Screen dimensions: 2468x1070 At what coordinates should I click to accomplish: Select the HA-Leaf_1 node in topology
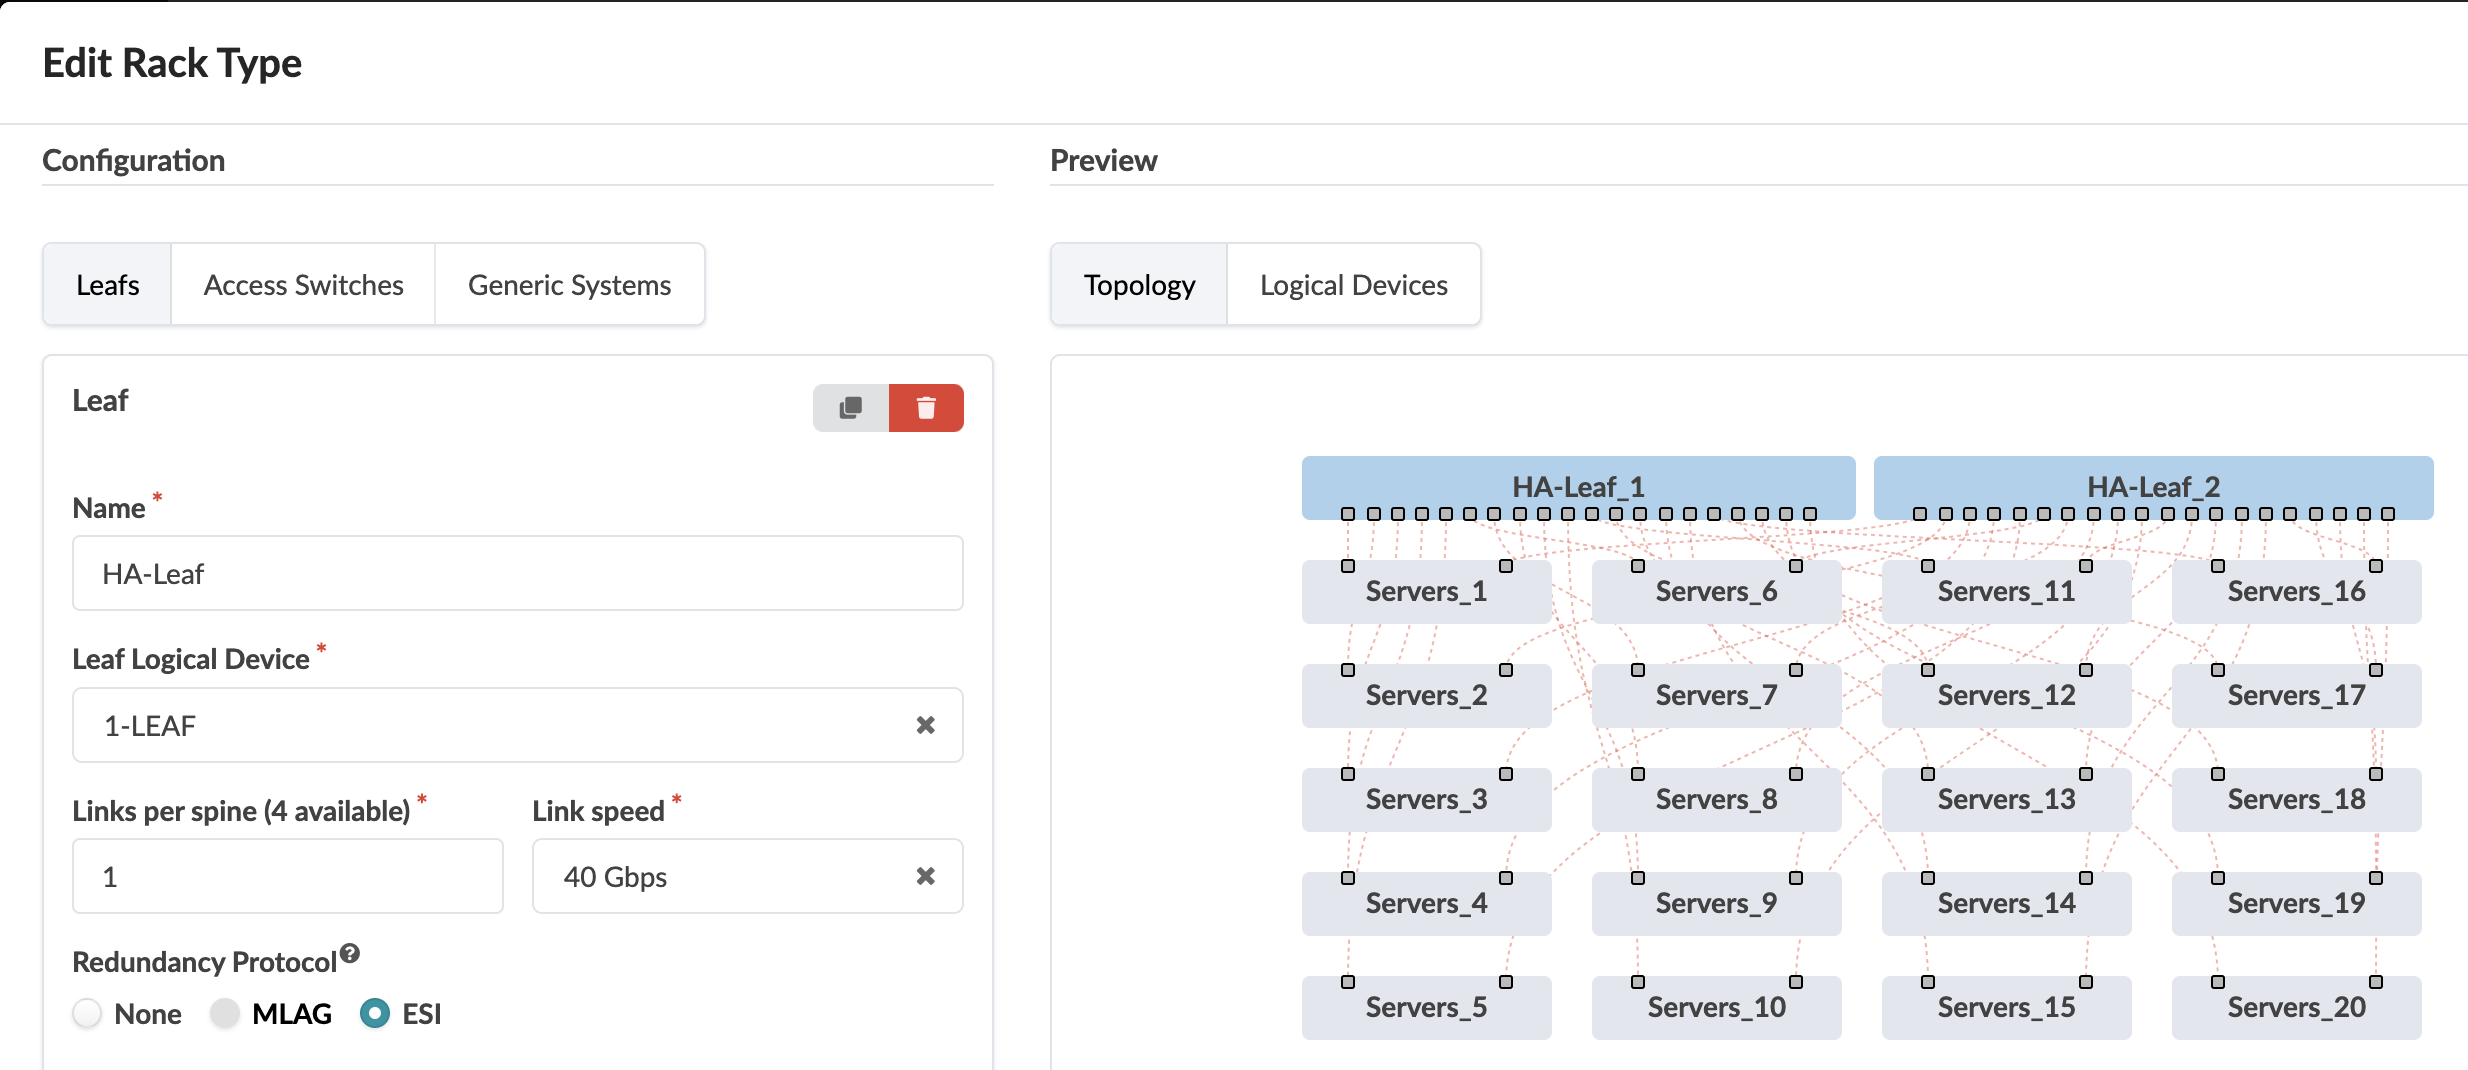click(x=1577, y=485)
